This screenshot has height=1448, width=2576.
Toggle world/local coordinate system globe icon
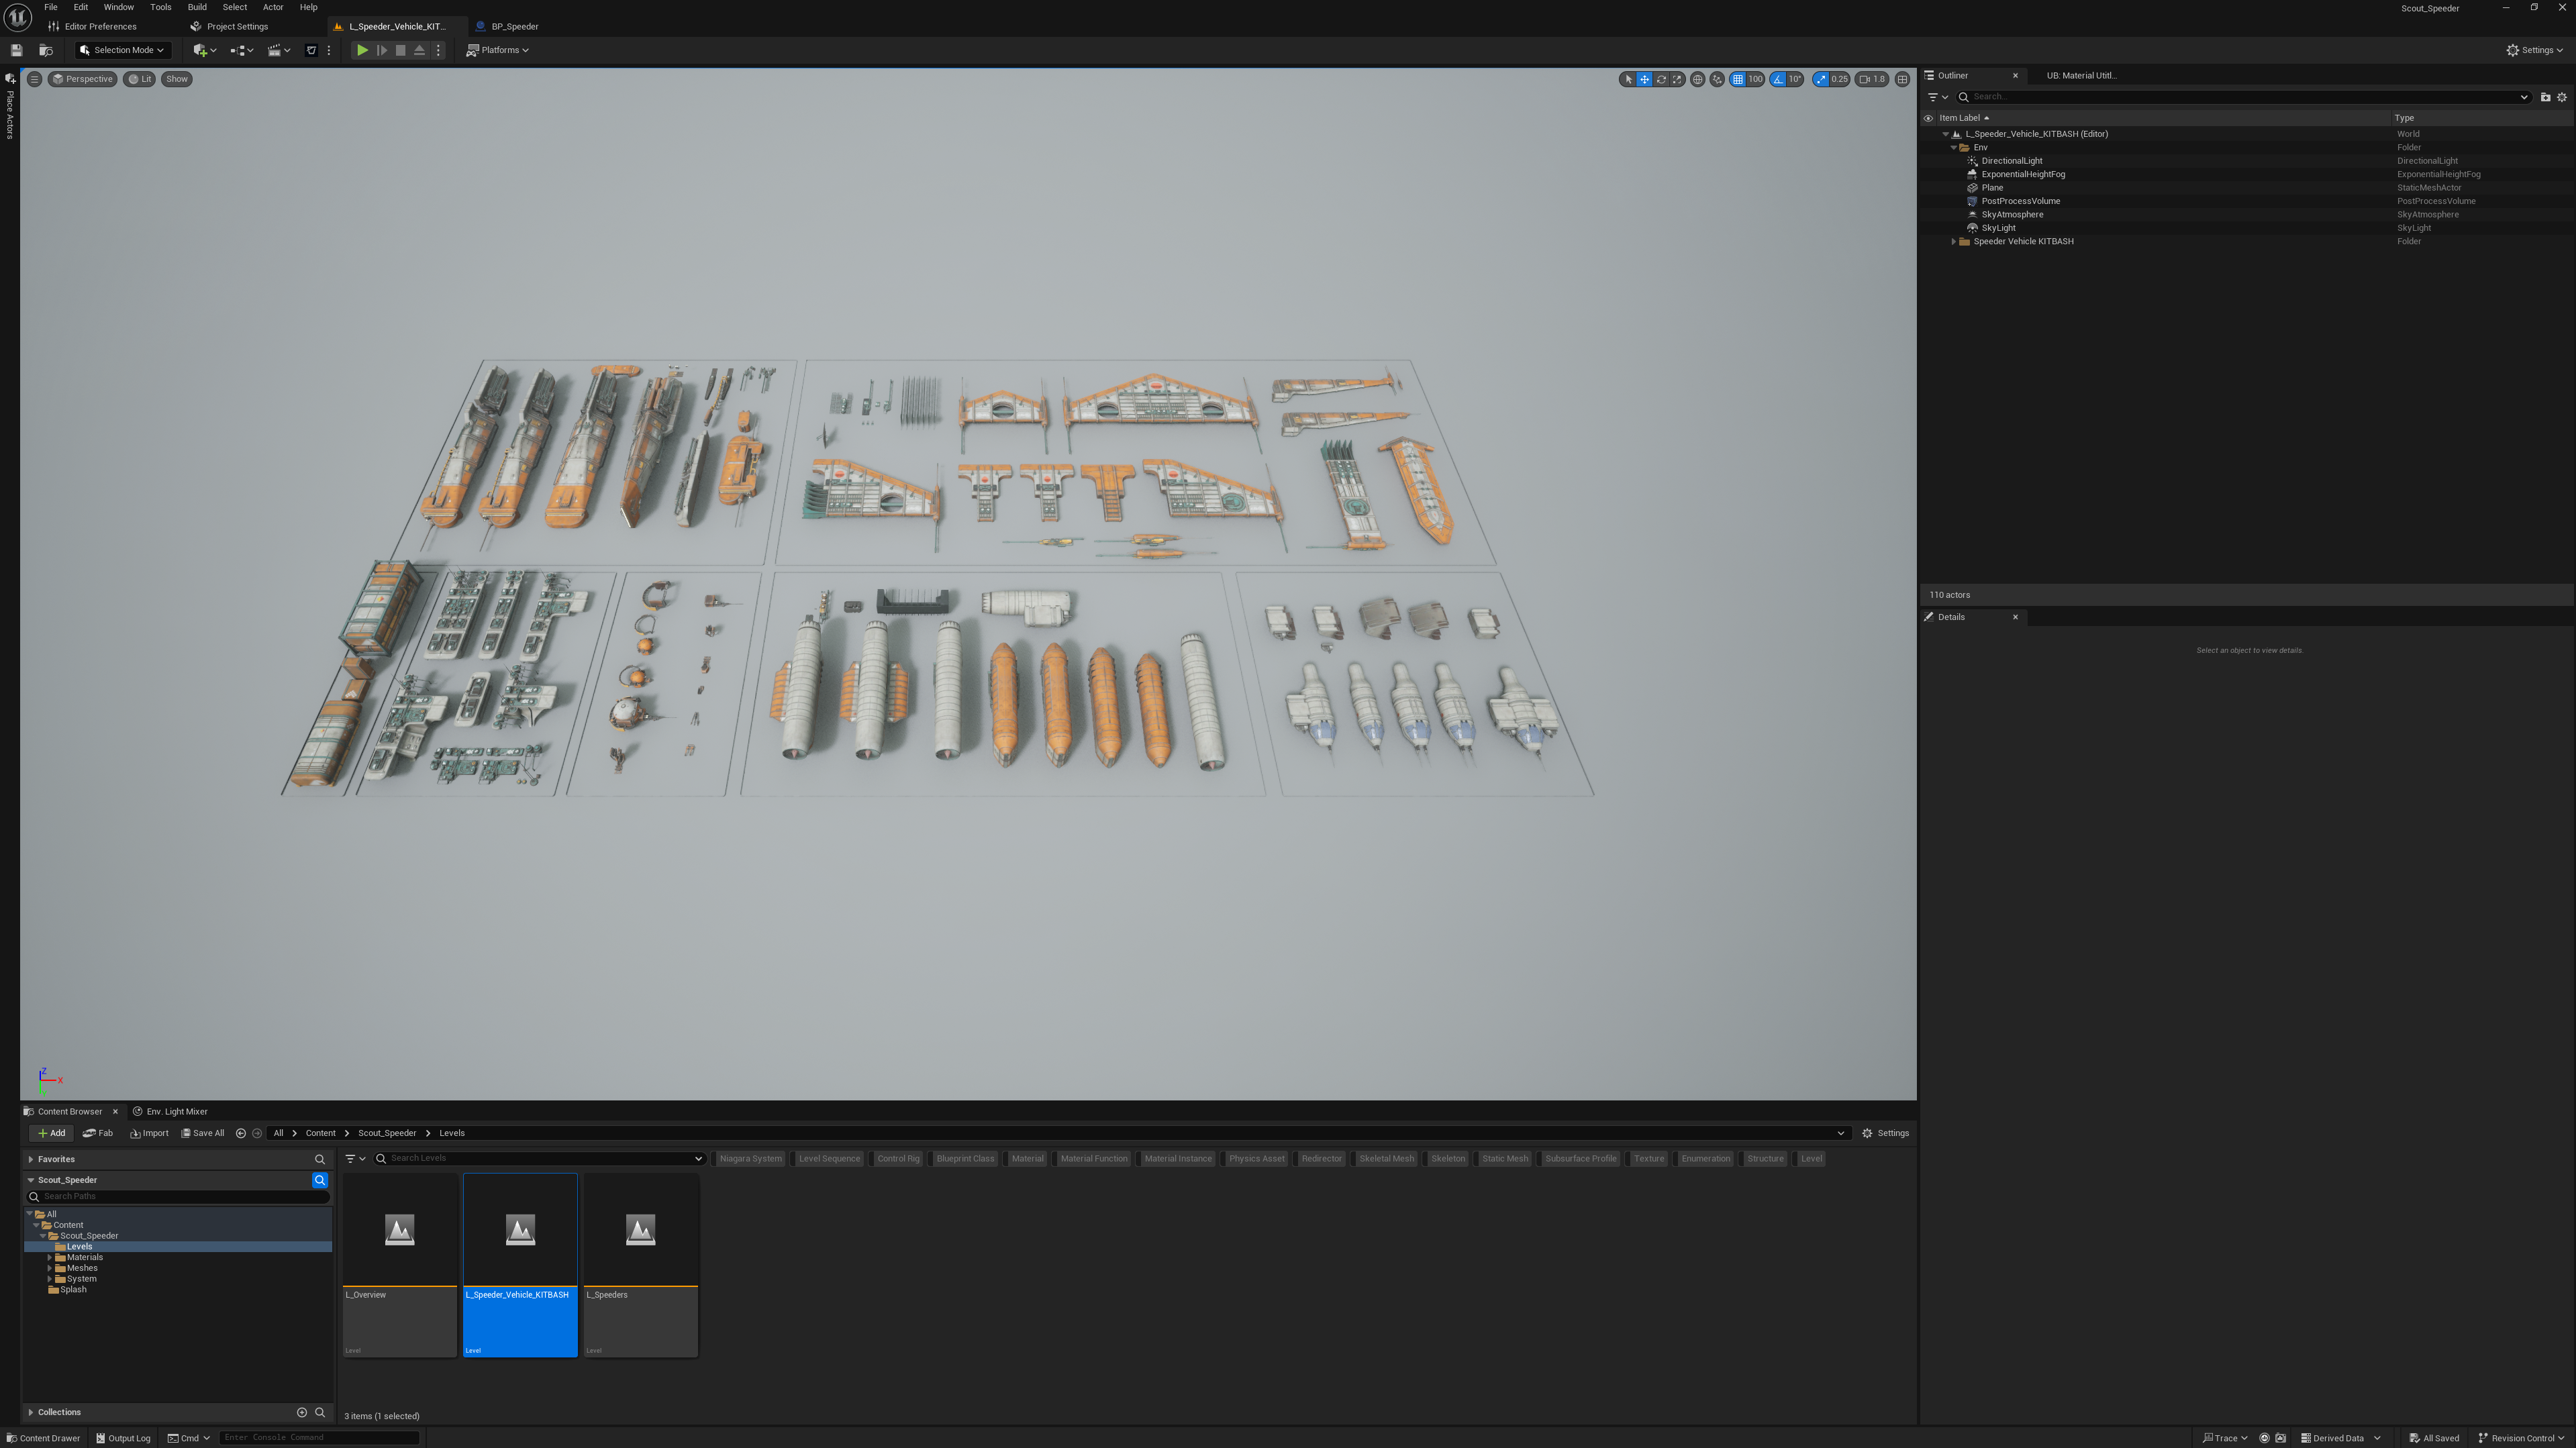point(1697,79)
